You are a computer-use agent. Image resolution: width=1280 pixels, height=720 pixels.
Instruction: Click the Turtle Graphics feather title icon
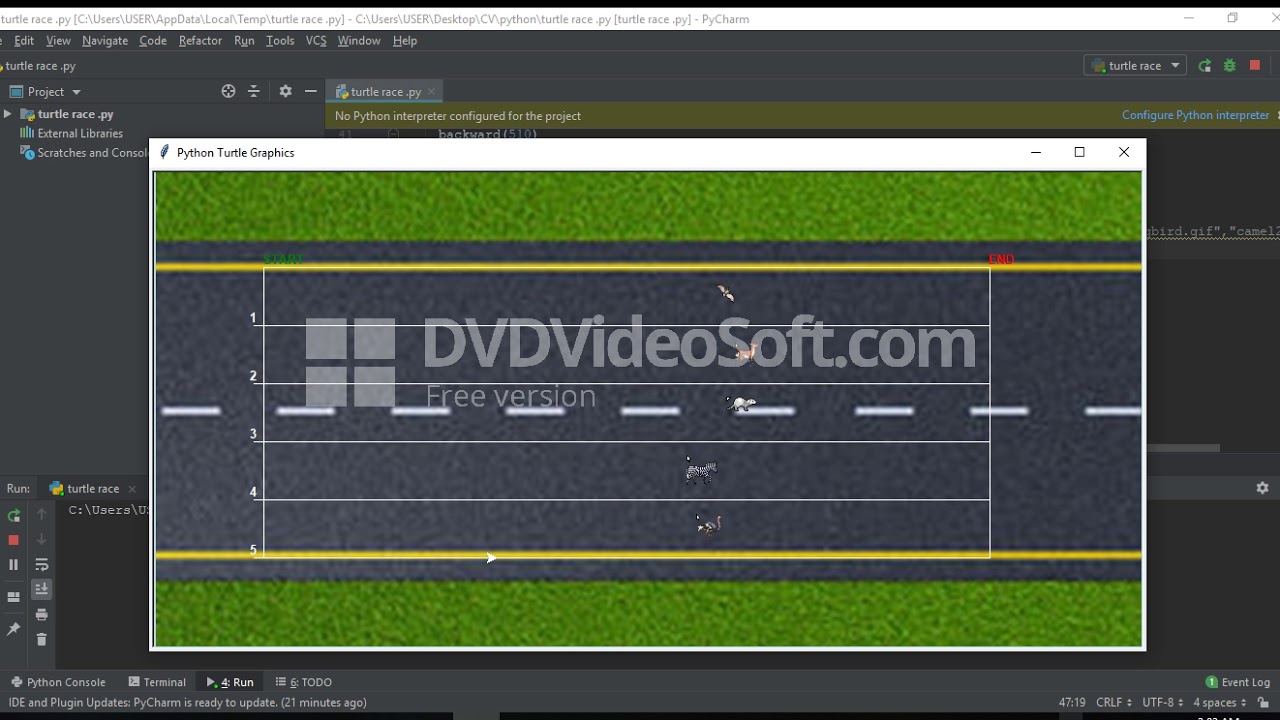tap(165, 152)
